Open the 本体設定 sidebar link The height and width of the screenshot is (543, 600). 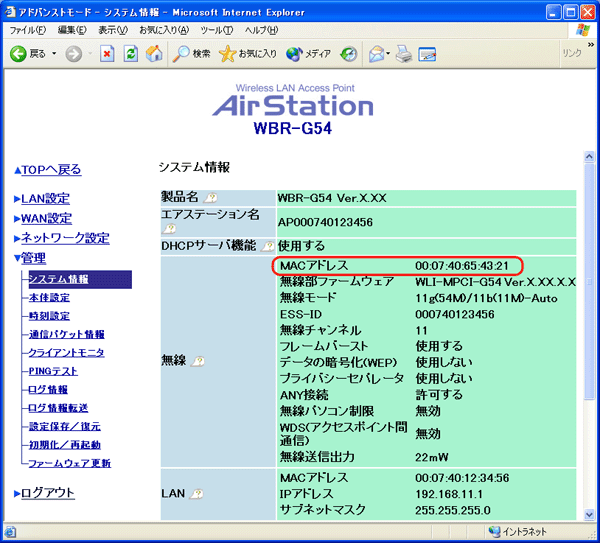point(49,298)
